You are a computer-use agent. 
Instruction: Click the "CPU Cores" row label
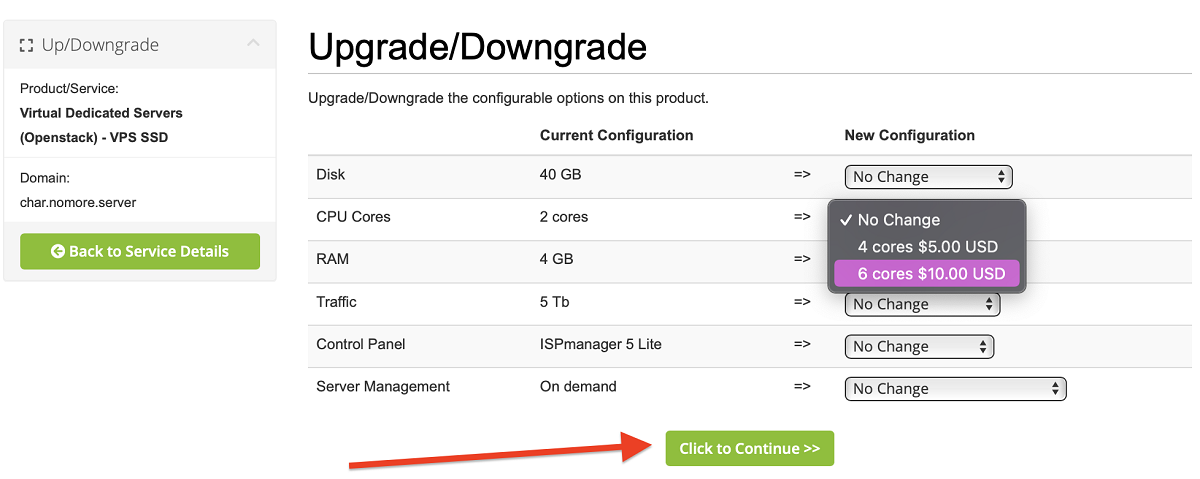(x=353, y=216)
